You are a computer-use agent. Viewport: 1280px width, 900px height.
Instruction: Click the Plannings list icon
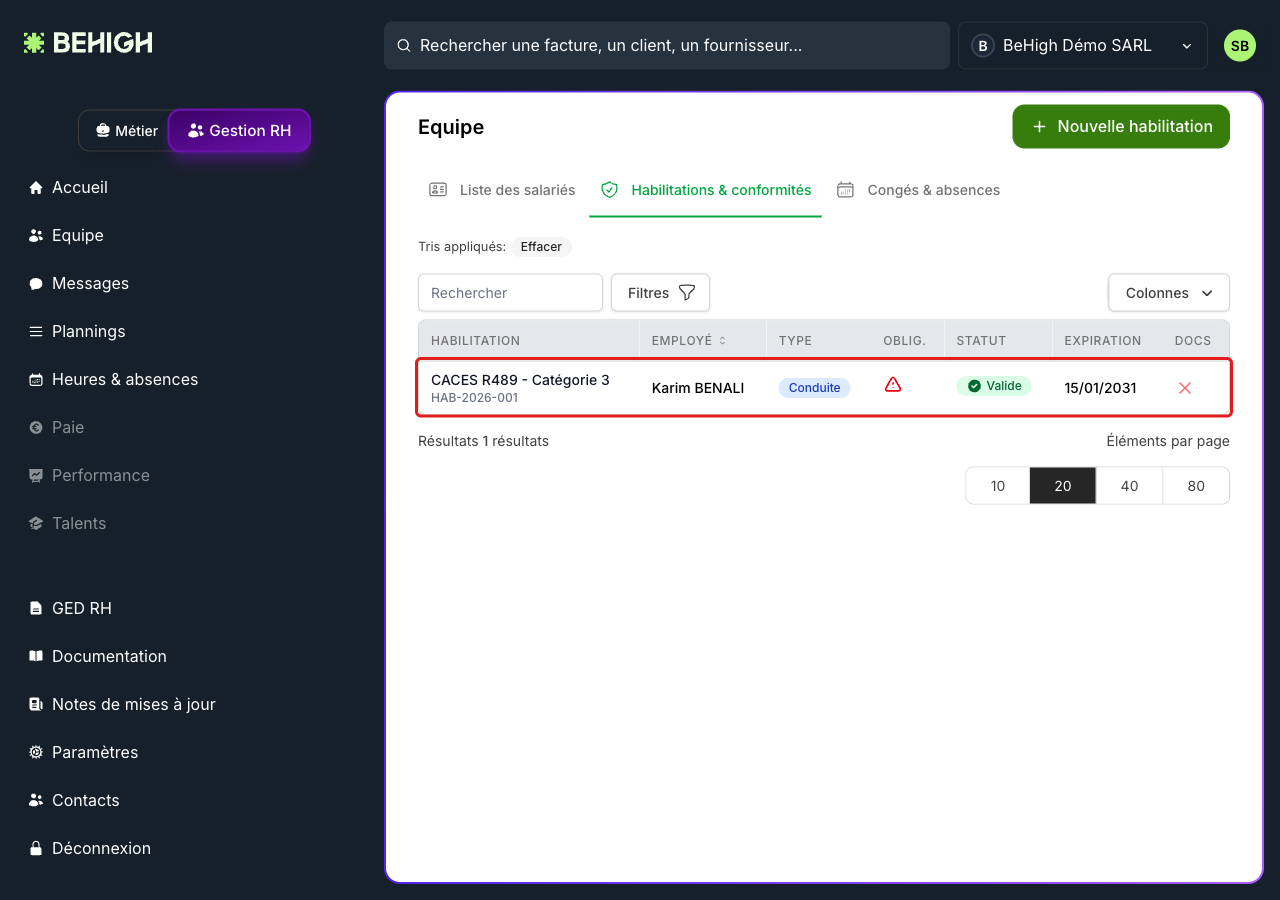point(36,332)
